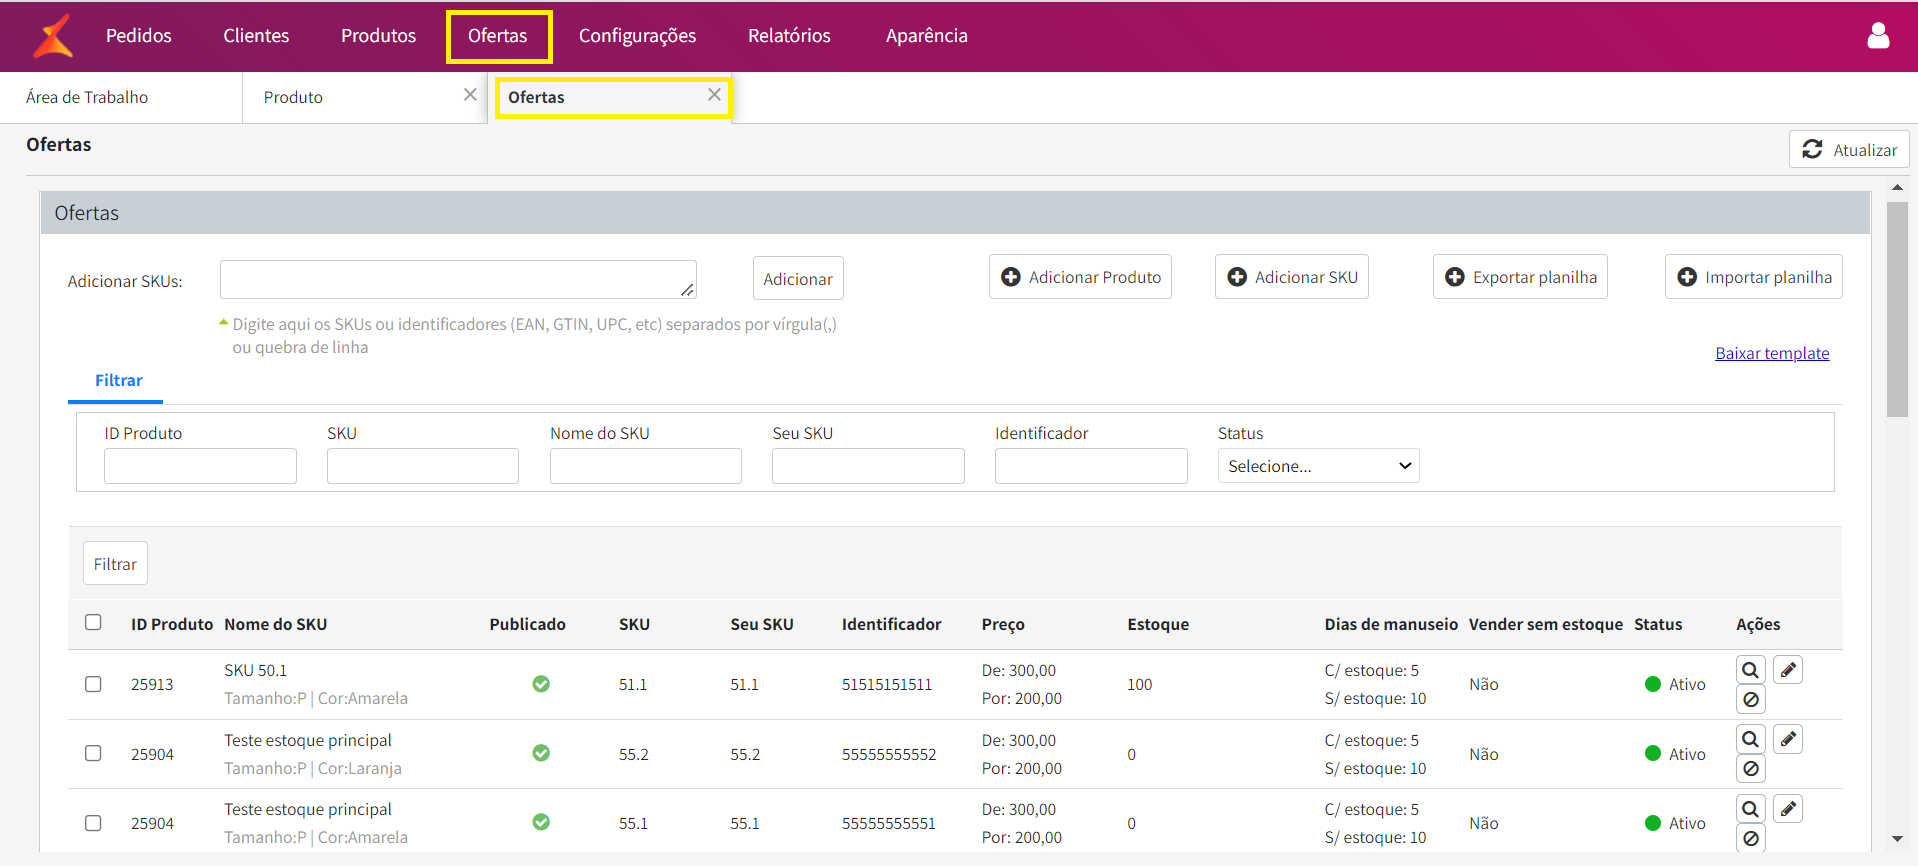Click the view magnifier icon for SKU 50.1
The height and width of the screenshot is (866, 1918).
[1750, 670]
